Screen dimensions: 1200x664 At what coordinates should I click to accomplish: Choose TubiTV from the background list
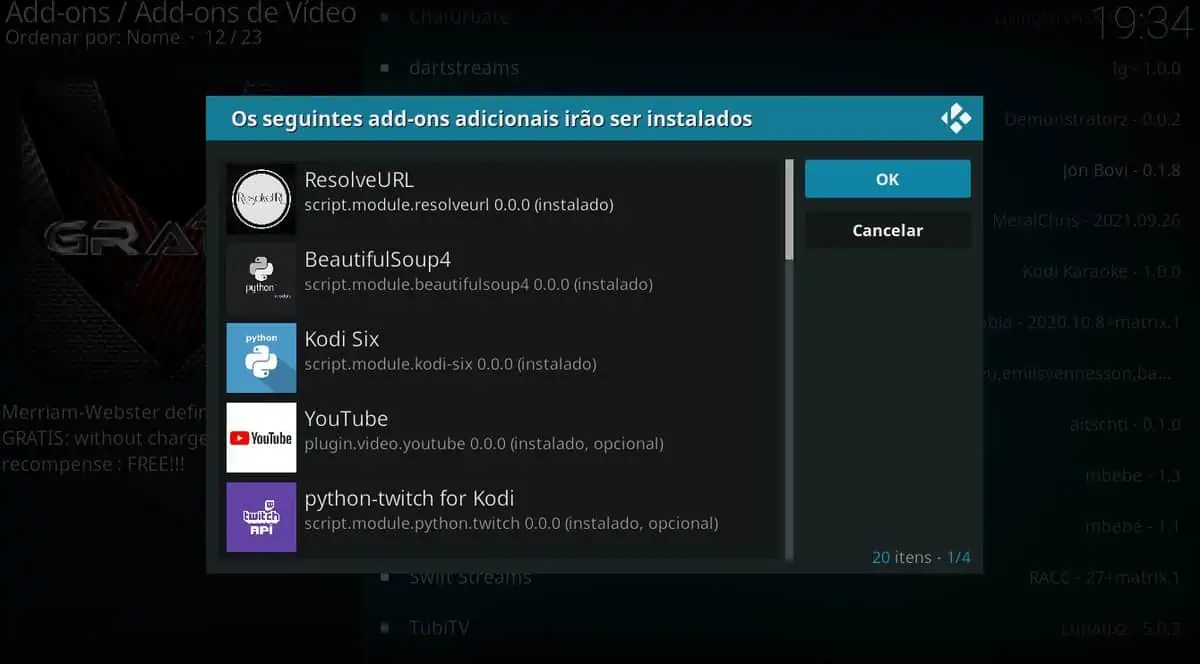tap(438, 627)
